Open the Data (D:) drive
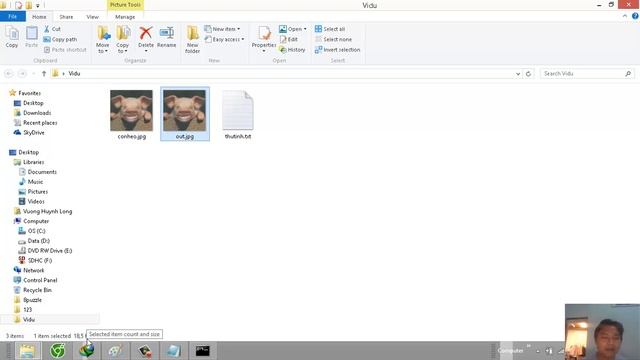Image resolution: width=640 pixels, height=360 pixels. tap(34, 241)
